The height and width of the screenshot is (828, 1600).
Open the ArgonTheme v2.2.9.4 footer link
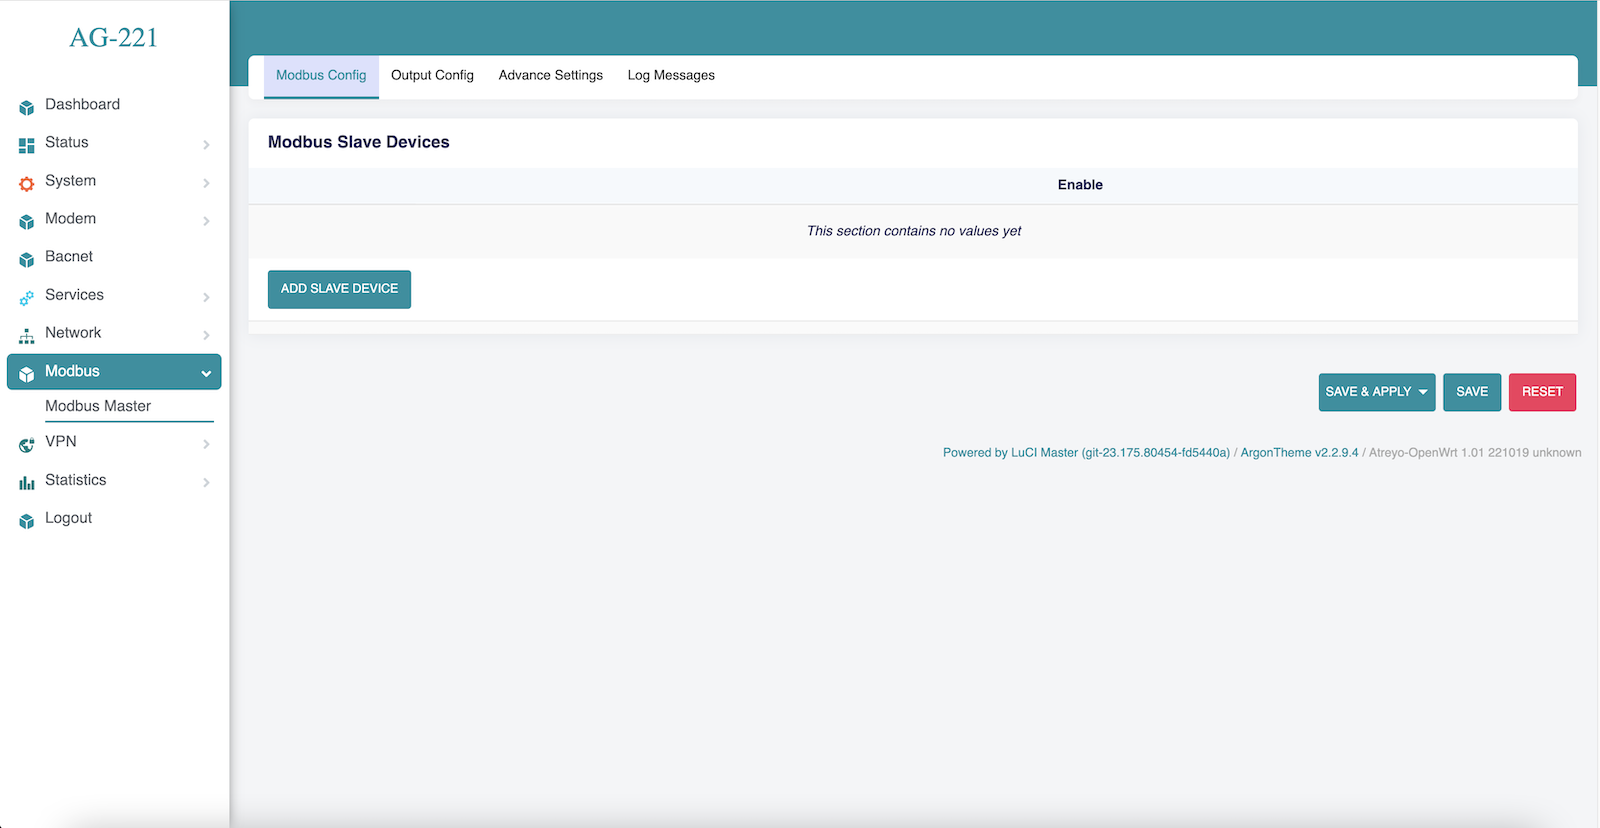[x=1299, y=453]
